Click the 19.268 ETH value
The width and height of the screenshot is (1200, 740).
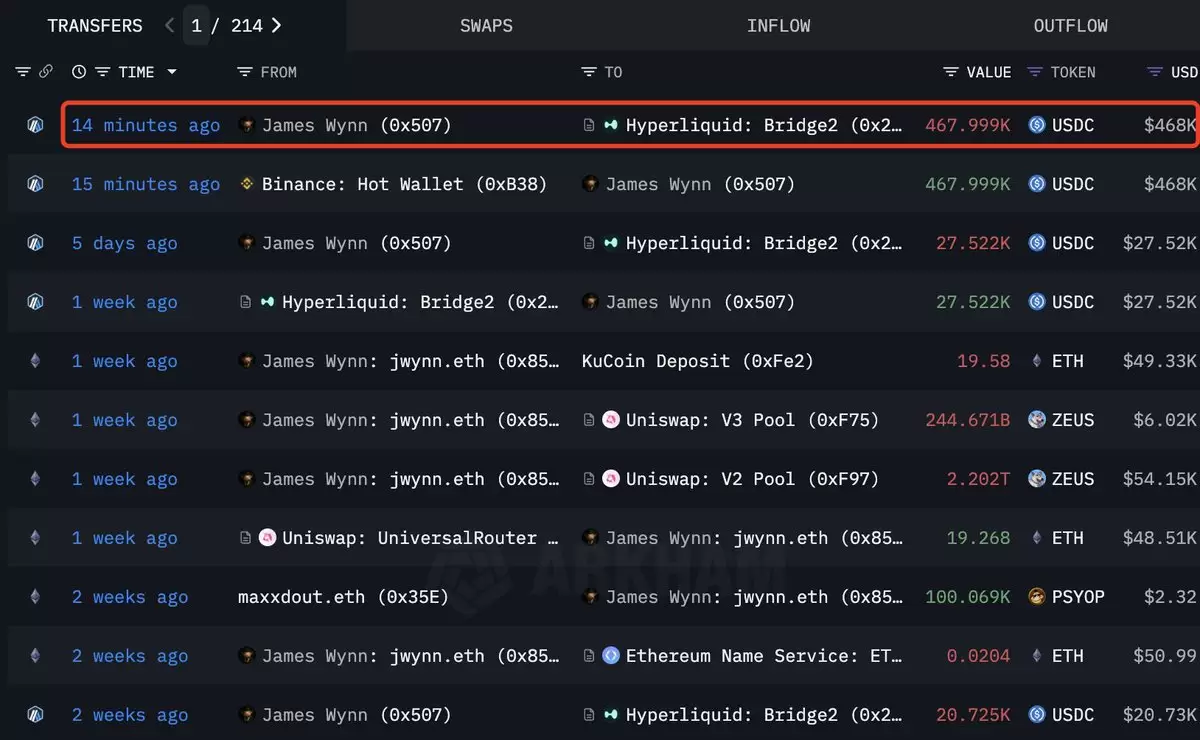pos(978,538)
